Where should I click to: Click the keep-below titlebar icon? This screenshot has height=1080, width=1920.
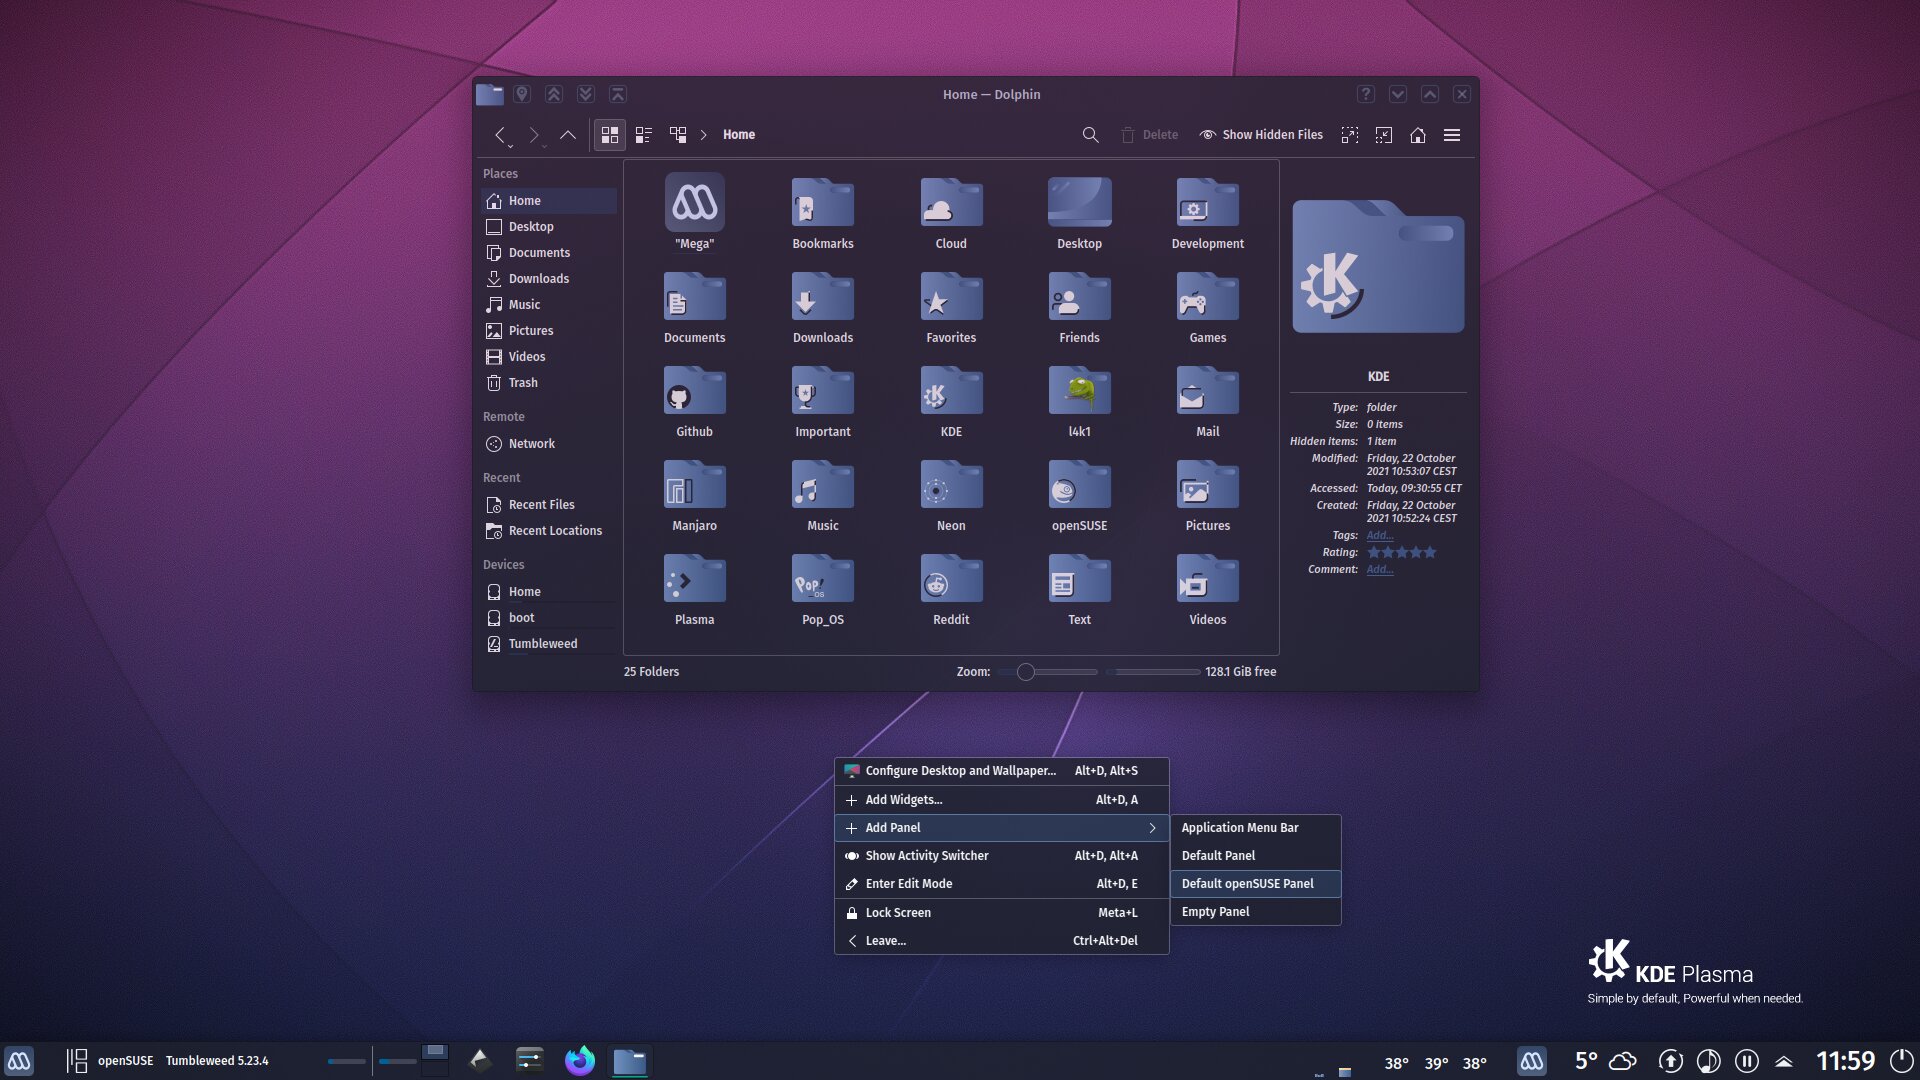pos(586,94)
